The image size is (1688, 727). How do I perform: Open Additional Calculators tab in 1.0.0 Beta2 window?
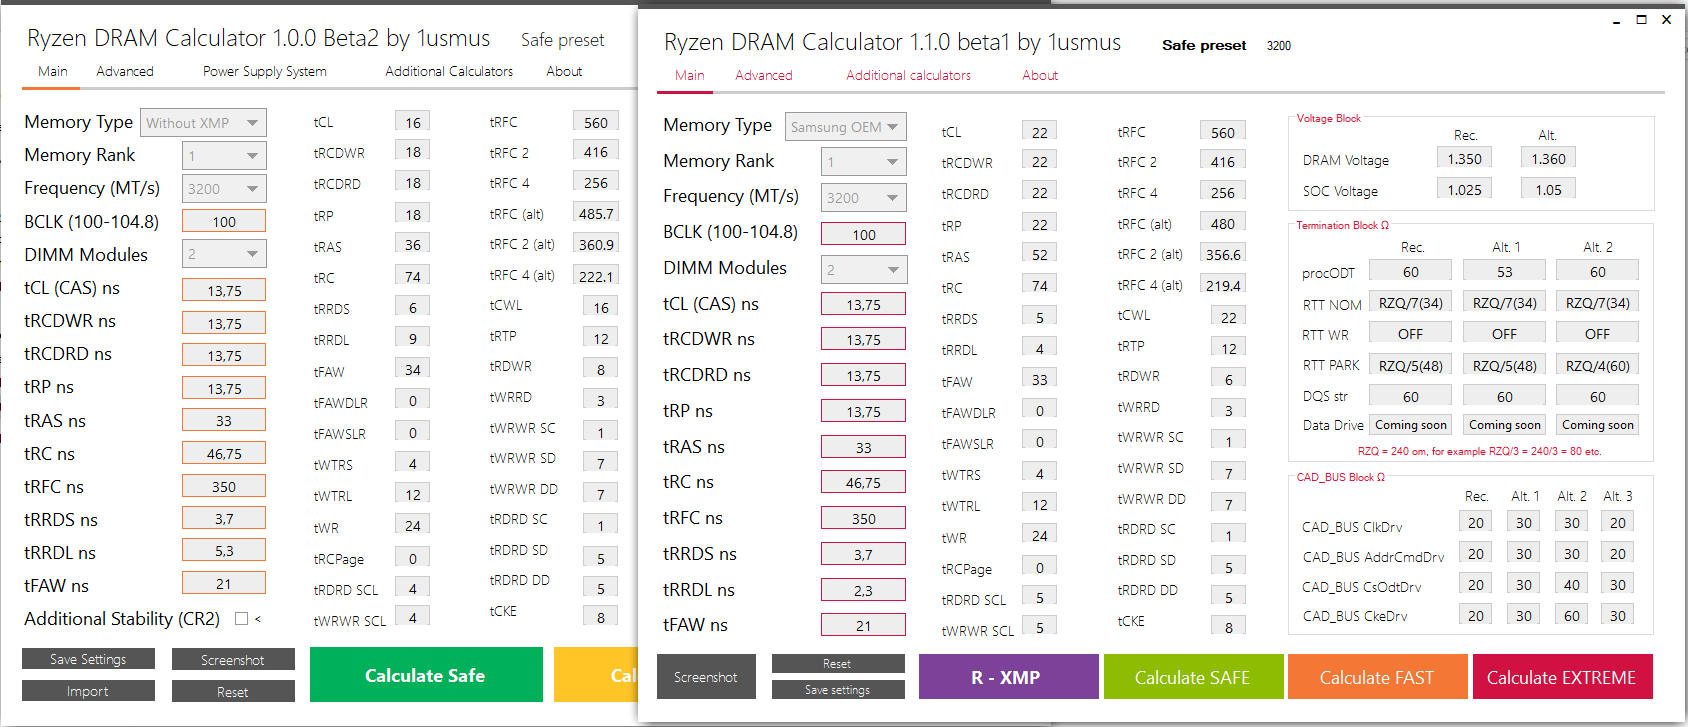point(449,71)
